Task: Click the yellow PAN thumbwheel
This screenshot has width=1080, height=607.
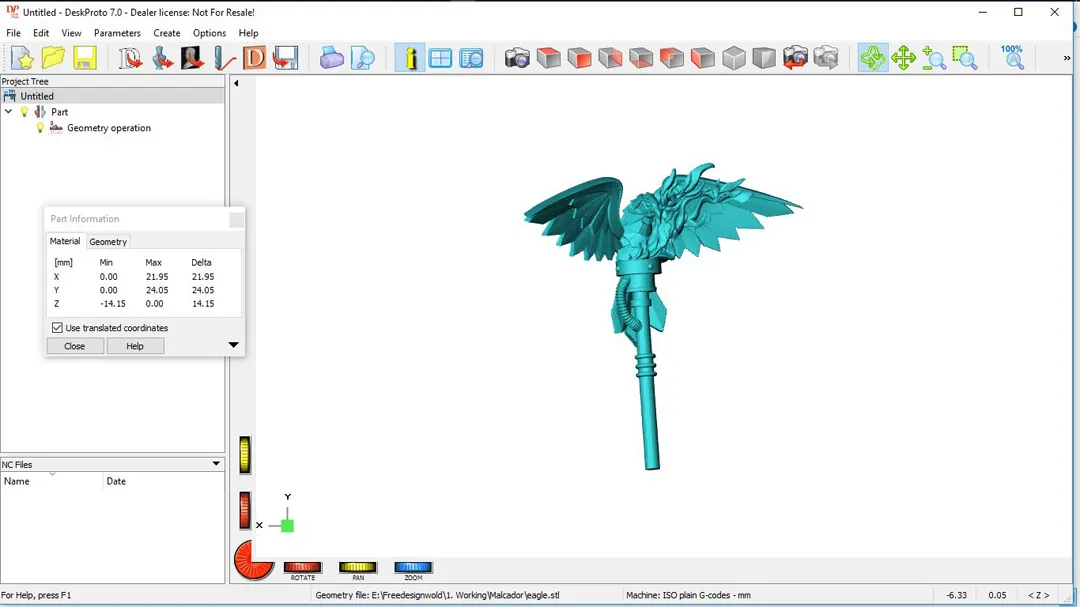Action: pyautogui.click(x=357, y=567)
